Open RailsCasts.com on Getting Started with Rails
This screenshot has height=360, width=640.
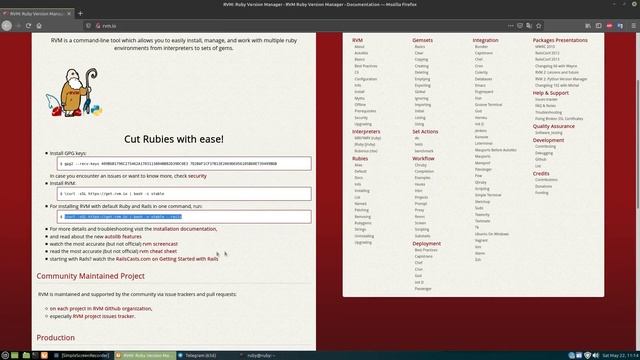(167, 259)
